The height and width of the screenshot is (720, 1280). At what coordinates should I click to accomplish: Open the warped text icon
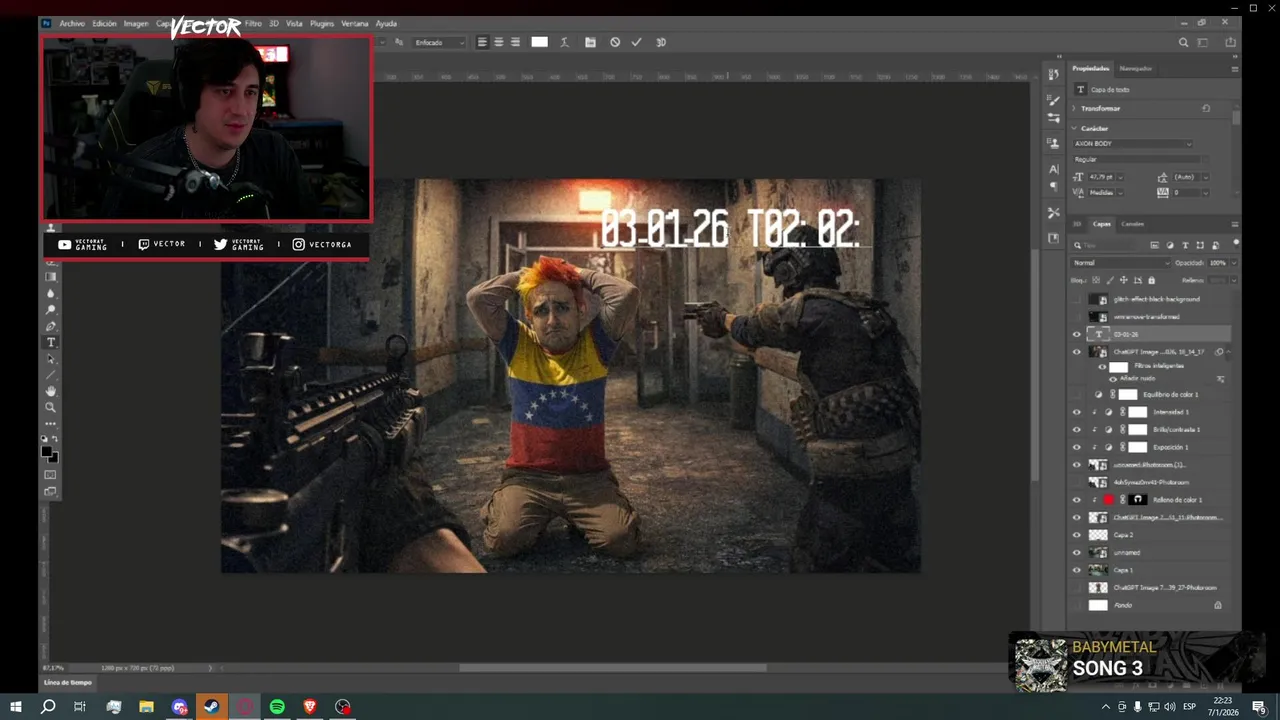pos(564,42)
